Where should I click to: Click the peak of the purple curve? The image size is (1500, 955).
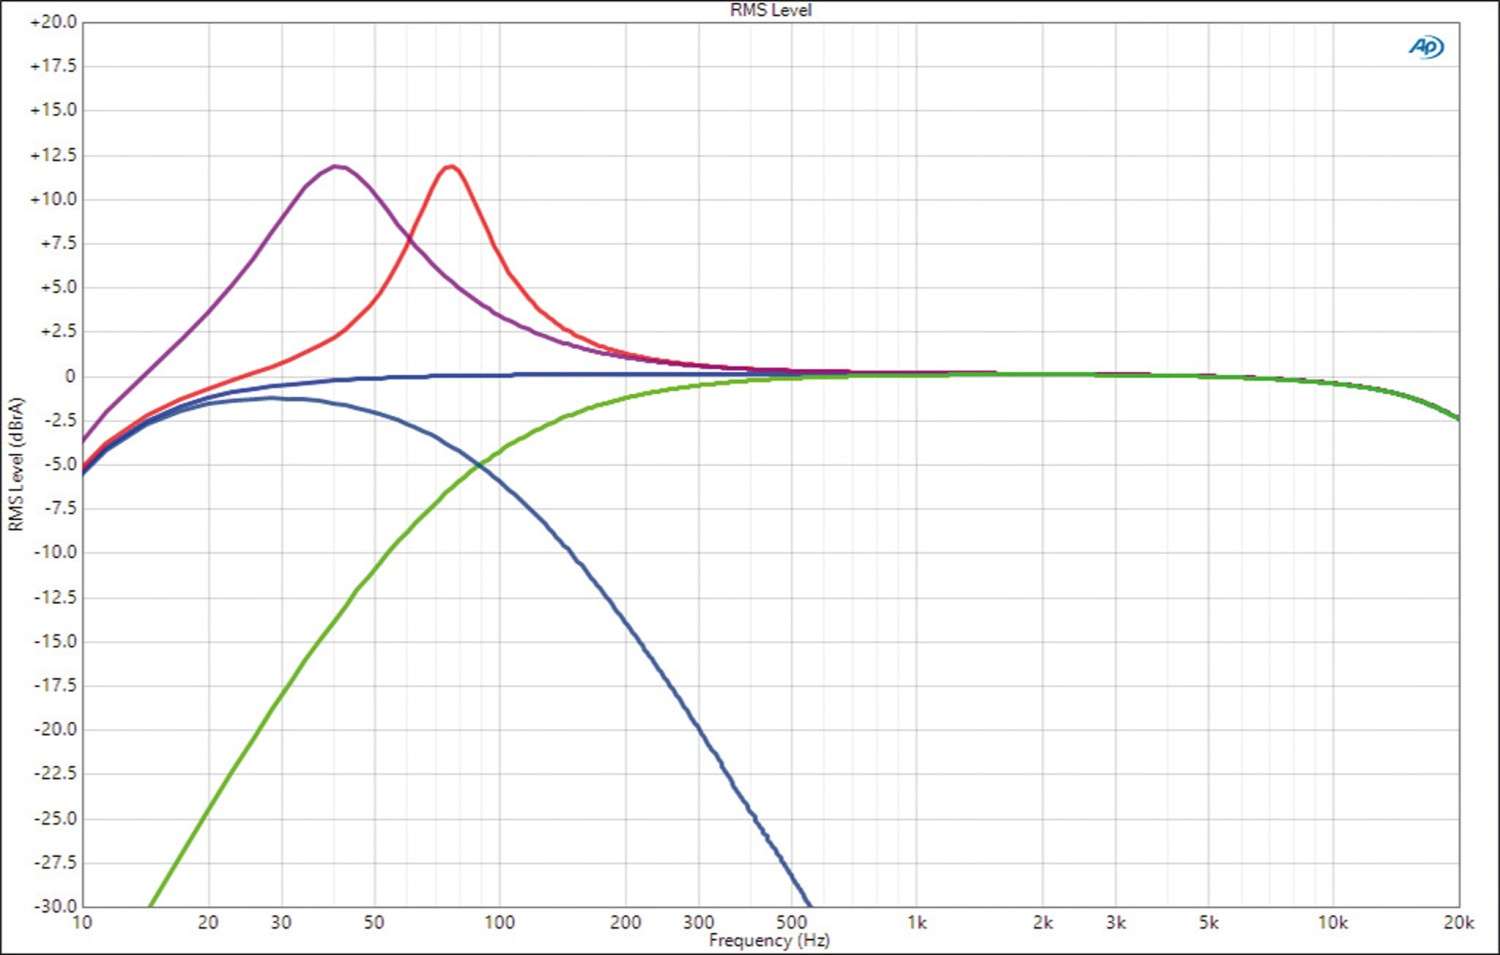coord(337,166)
